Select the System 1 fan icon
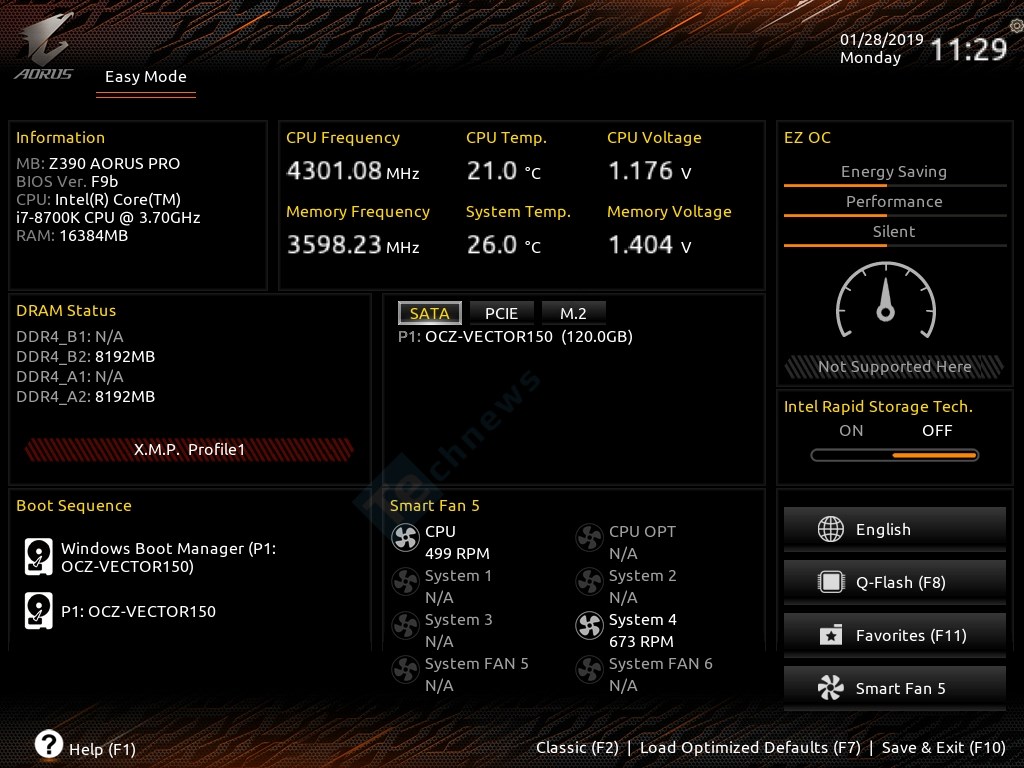This screenshot has width=1024, height=768. pos(405,582)
